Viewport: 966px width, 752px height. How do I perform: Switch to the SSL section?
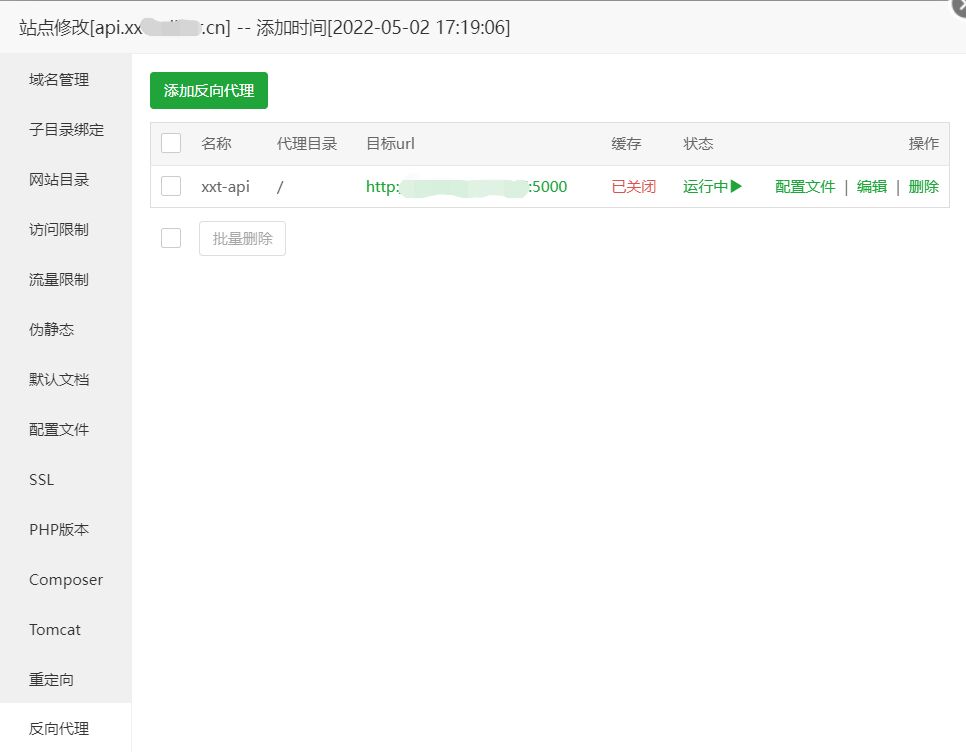[x=41, y=479]
